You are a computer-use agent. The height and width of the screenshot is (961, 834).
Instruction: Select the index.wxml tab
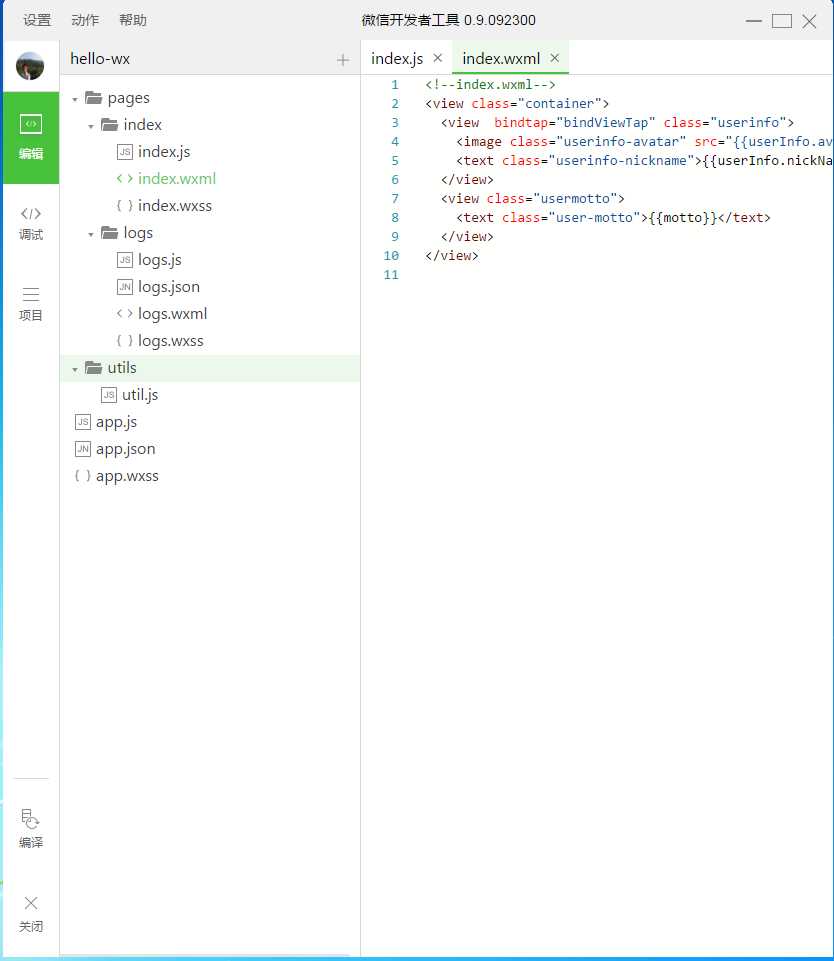[501, 58]
